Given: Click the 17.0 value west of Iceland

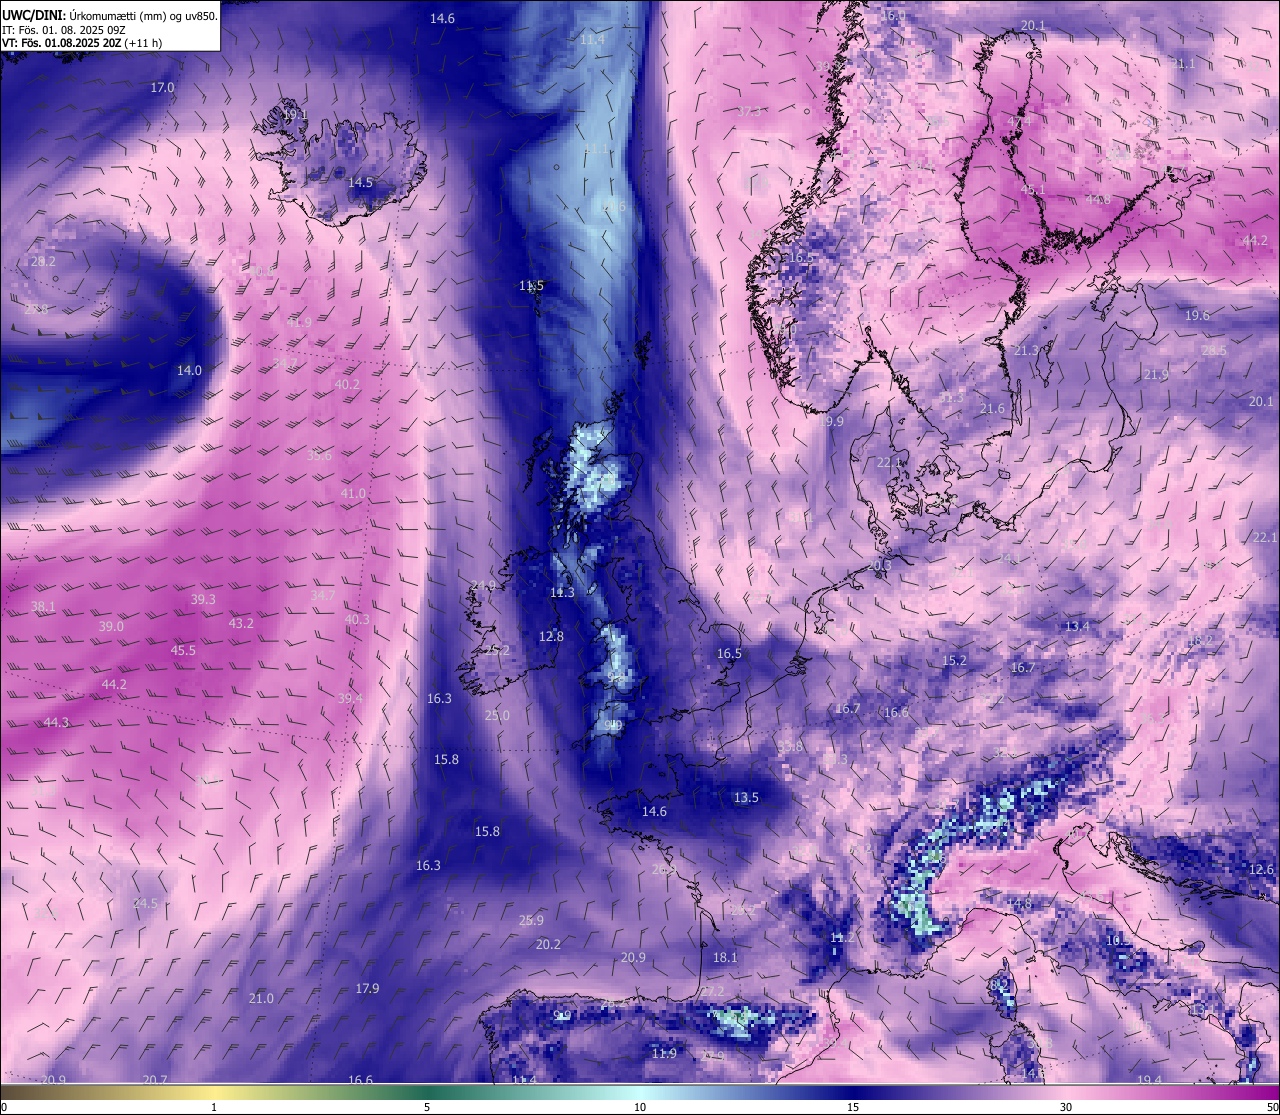Looking at the screenshot, I should 162,88.
